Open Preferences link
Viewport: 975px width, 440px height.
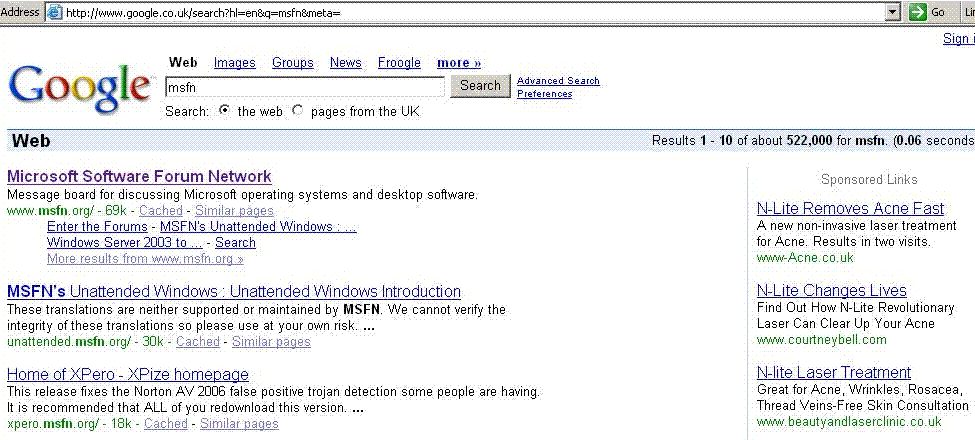coord(545,94)
